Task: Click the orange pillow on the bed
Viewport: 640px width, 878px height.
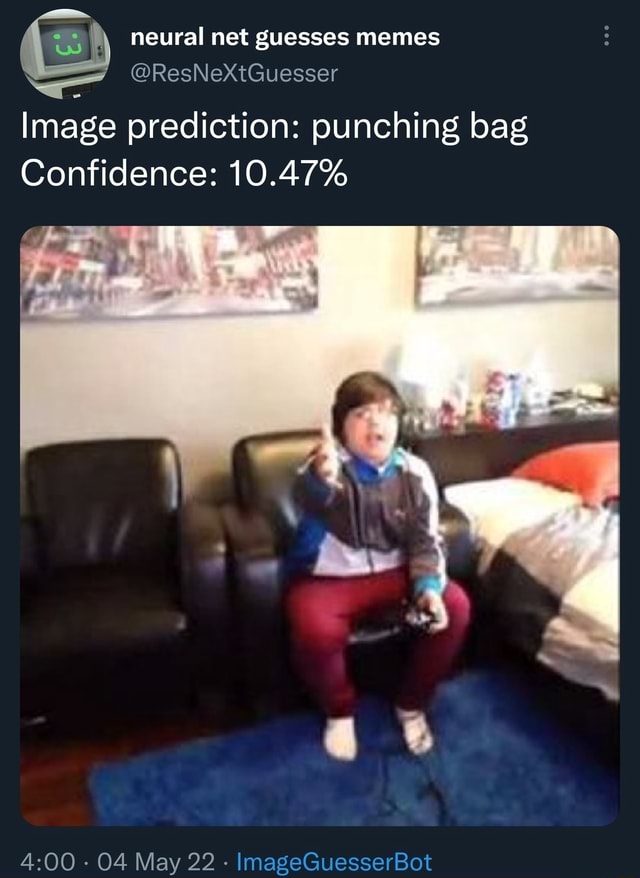Action: pos(571,472)
